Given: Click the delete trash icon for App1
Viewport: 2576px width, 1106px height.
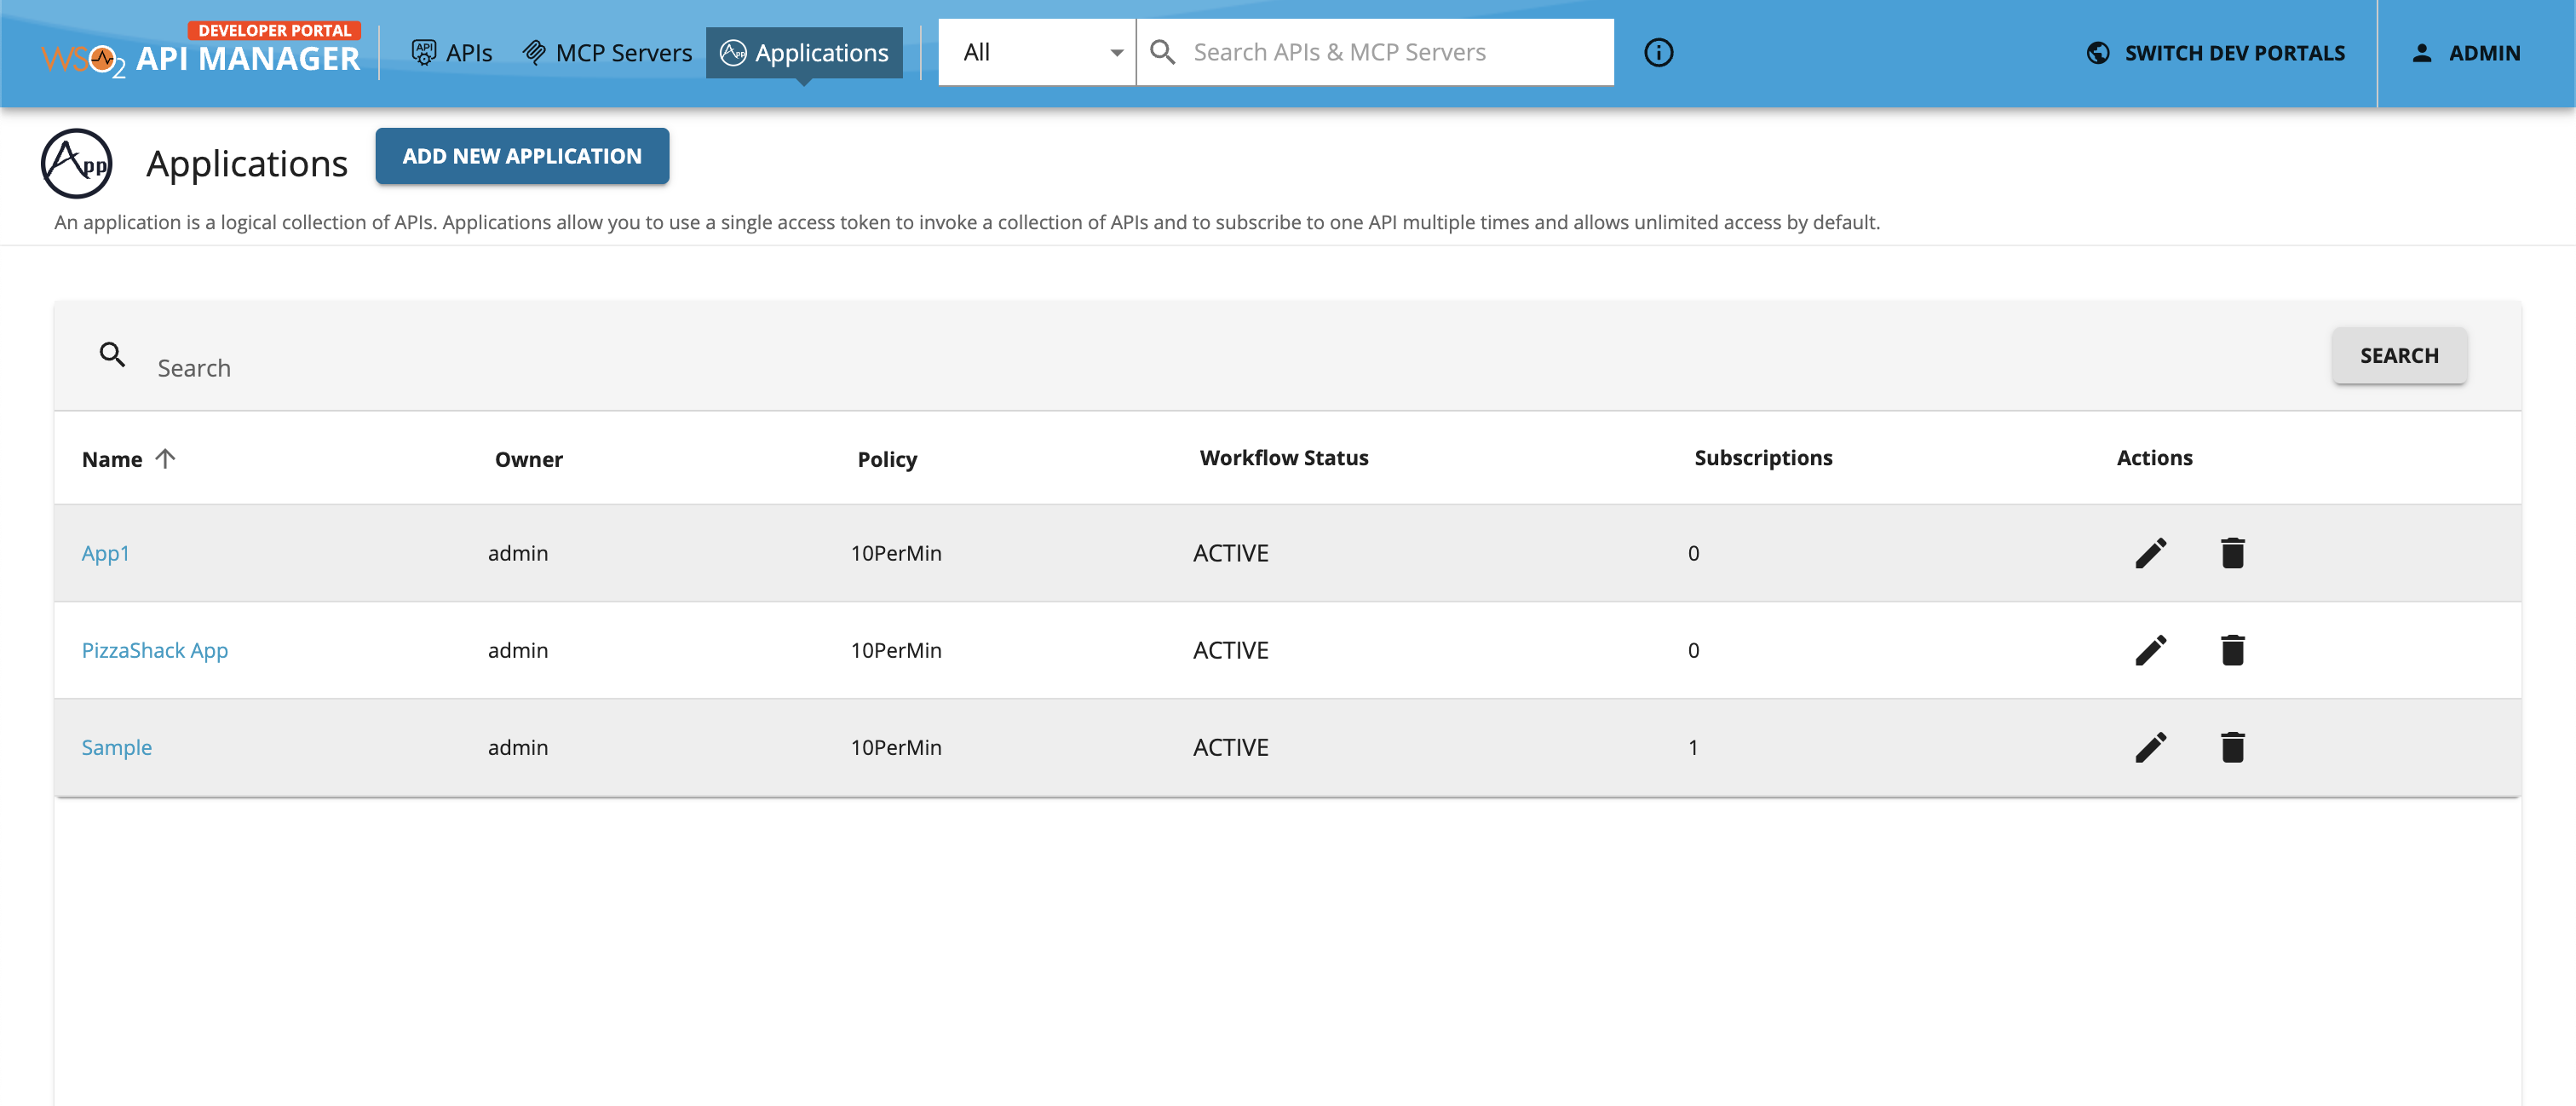Looking at the screenshot, I should tap(2234, 552).
